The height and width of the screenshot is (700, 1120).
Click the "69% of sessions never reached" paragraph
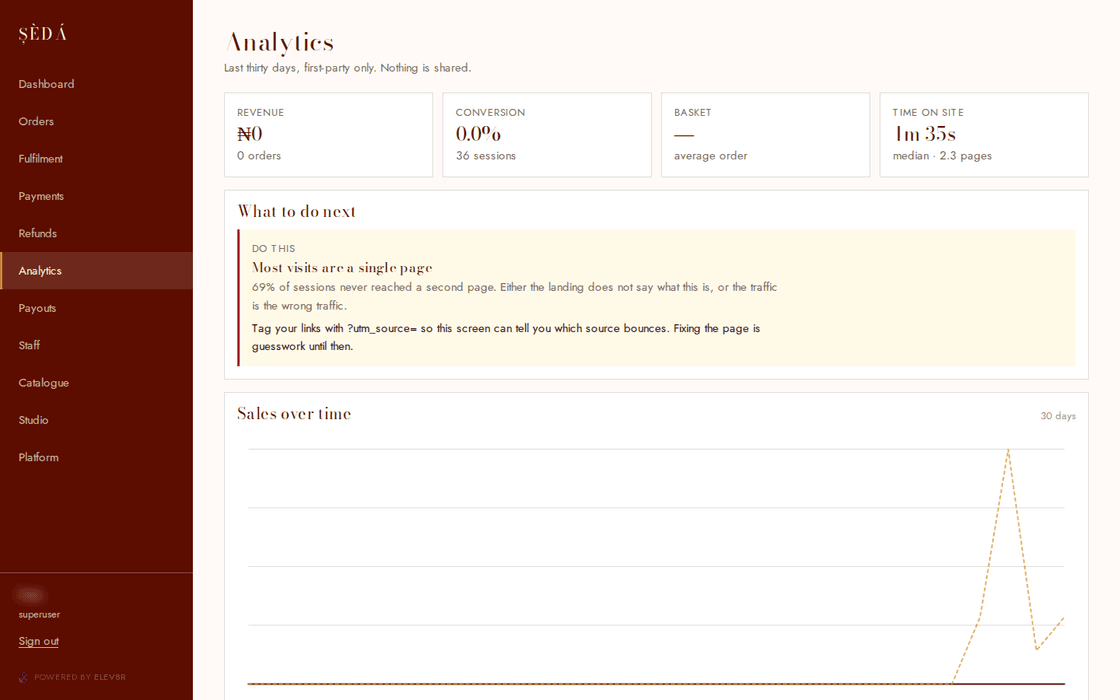coord(514,296)
